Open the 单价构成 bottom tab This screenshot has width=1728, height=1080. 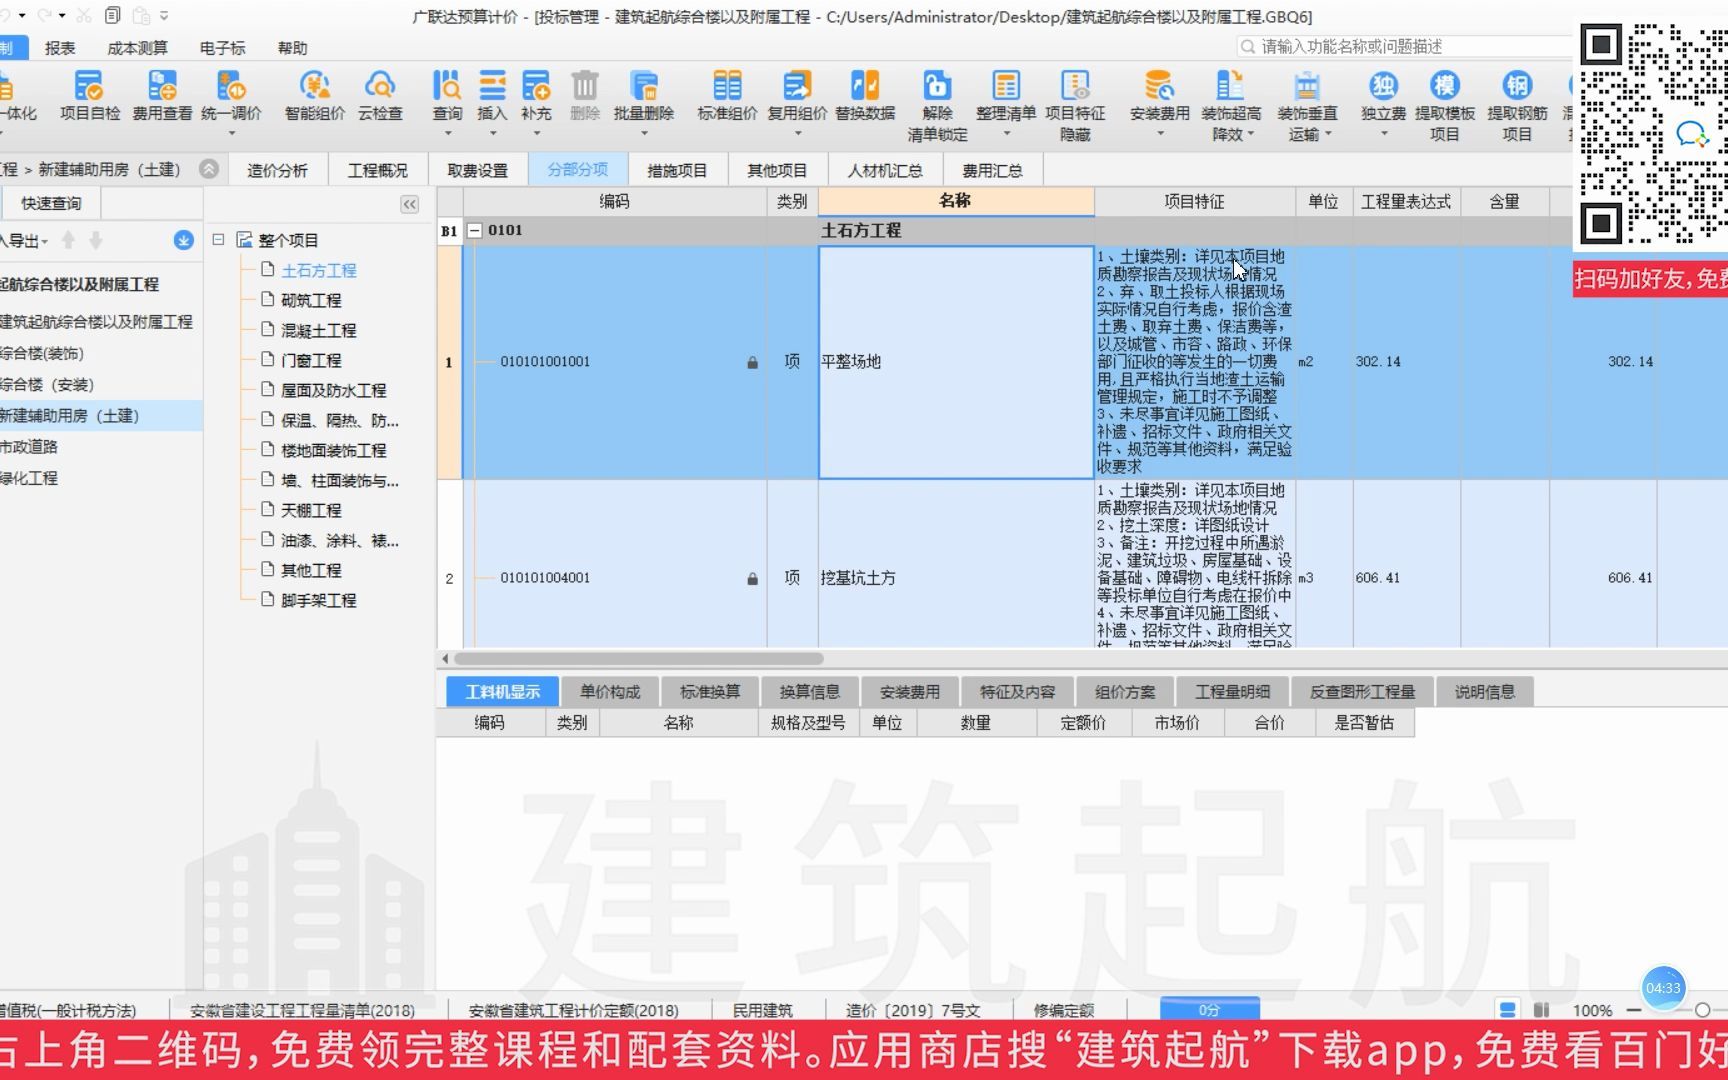(x=610, y=692)
